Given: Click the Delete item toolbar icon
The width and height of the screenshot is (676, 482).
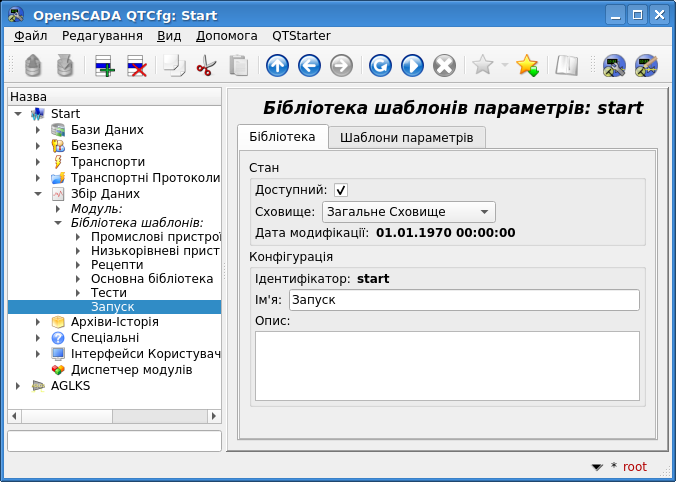Looking at the screenshot, I should click(137, 66).
